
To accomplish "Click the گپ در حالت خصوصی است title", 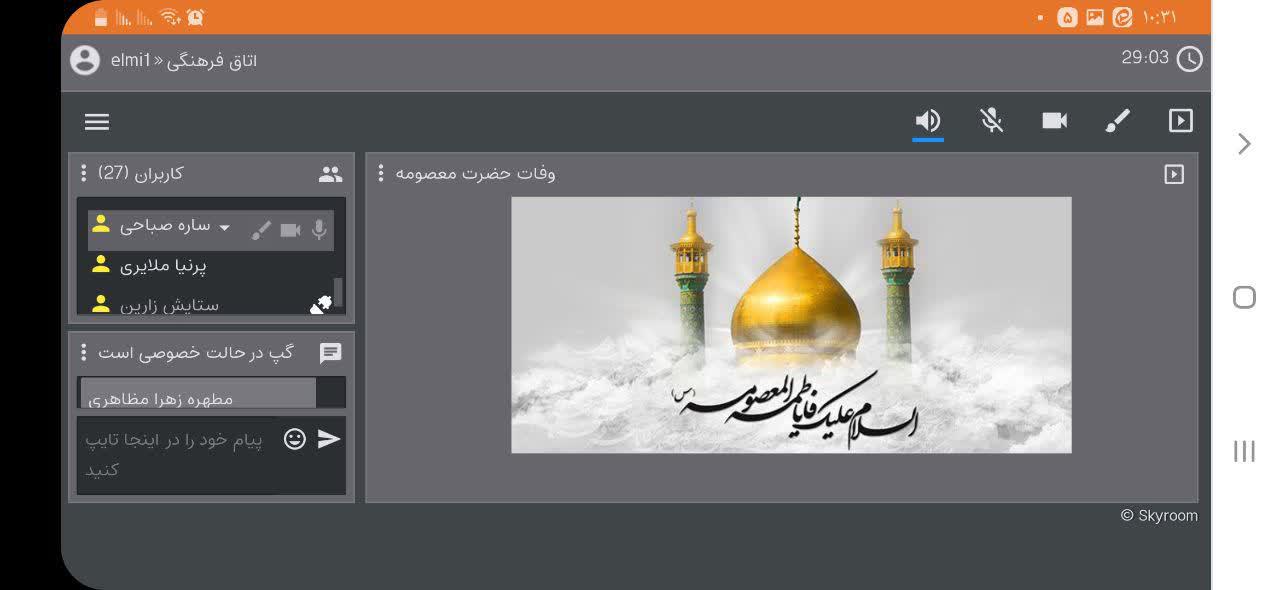I will coord(196,353).
